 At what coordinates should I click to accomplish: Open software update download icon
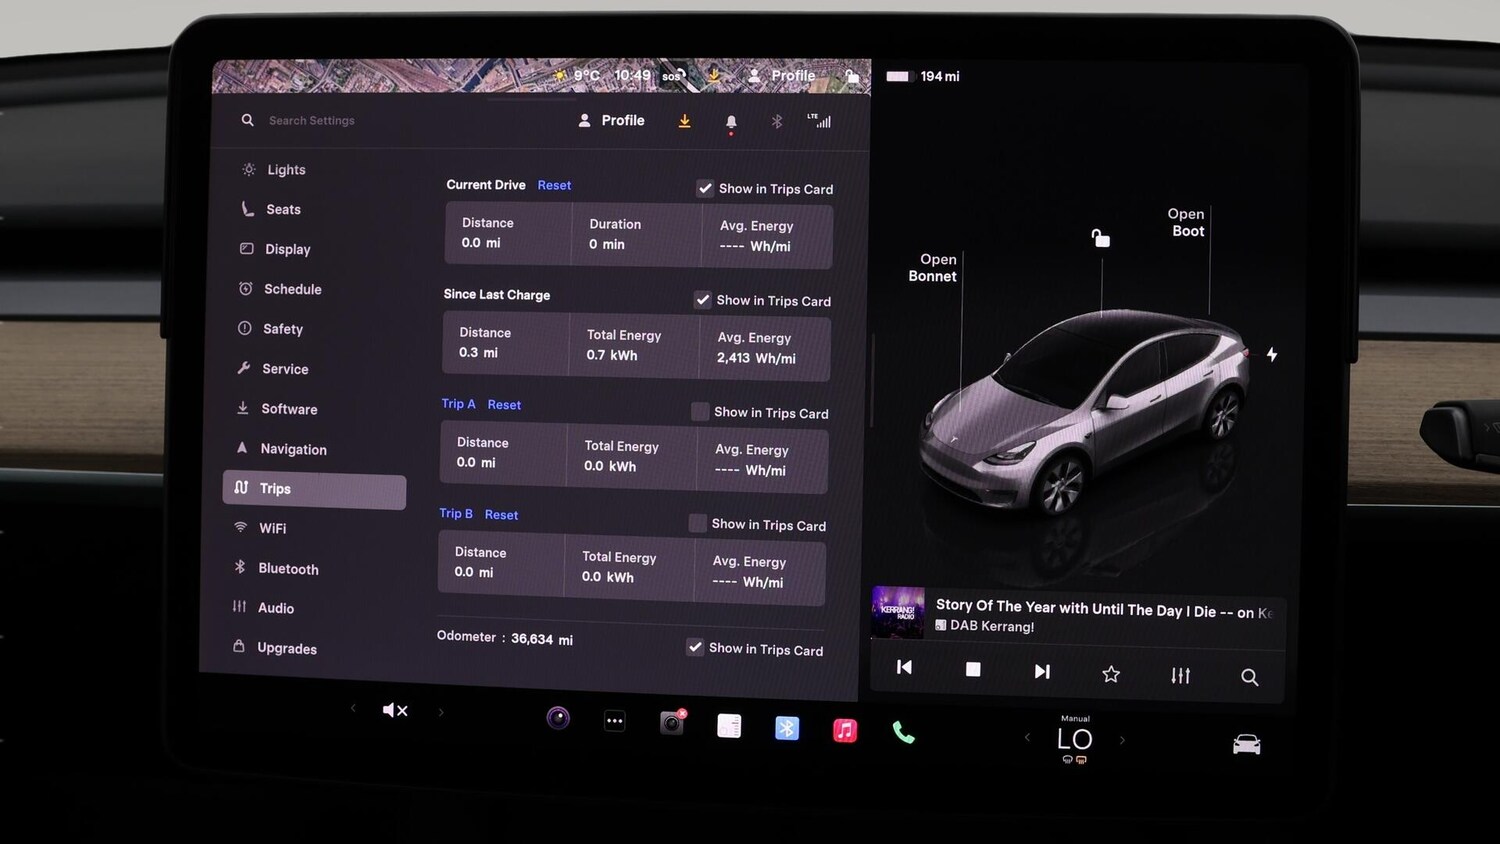coord(684,120)
